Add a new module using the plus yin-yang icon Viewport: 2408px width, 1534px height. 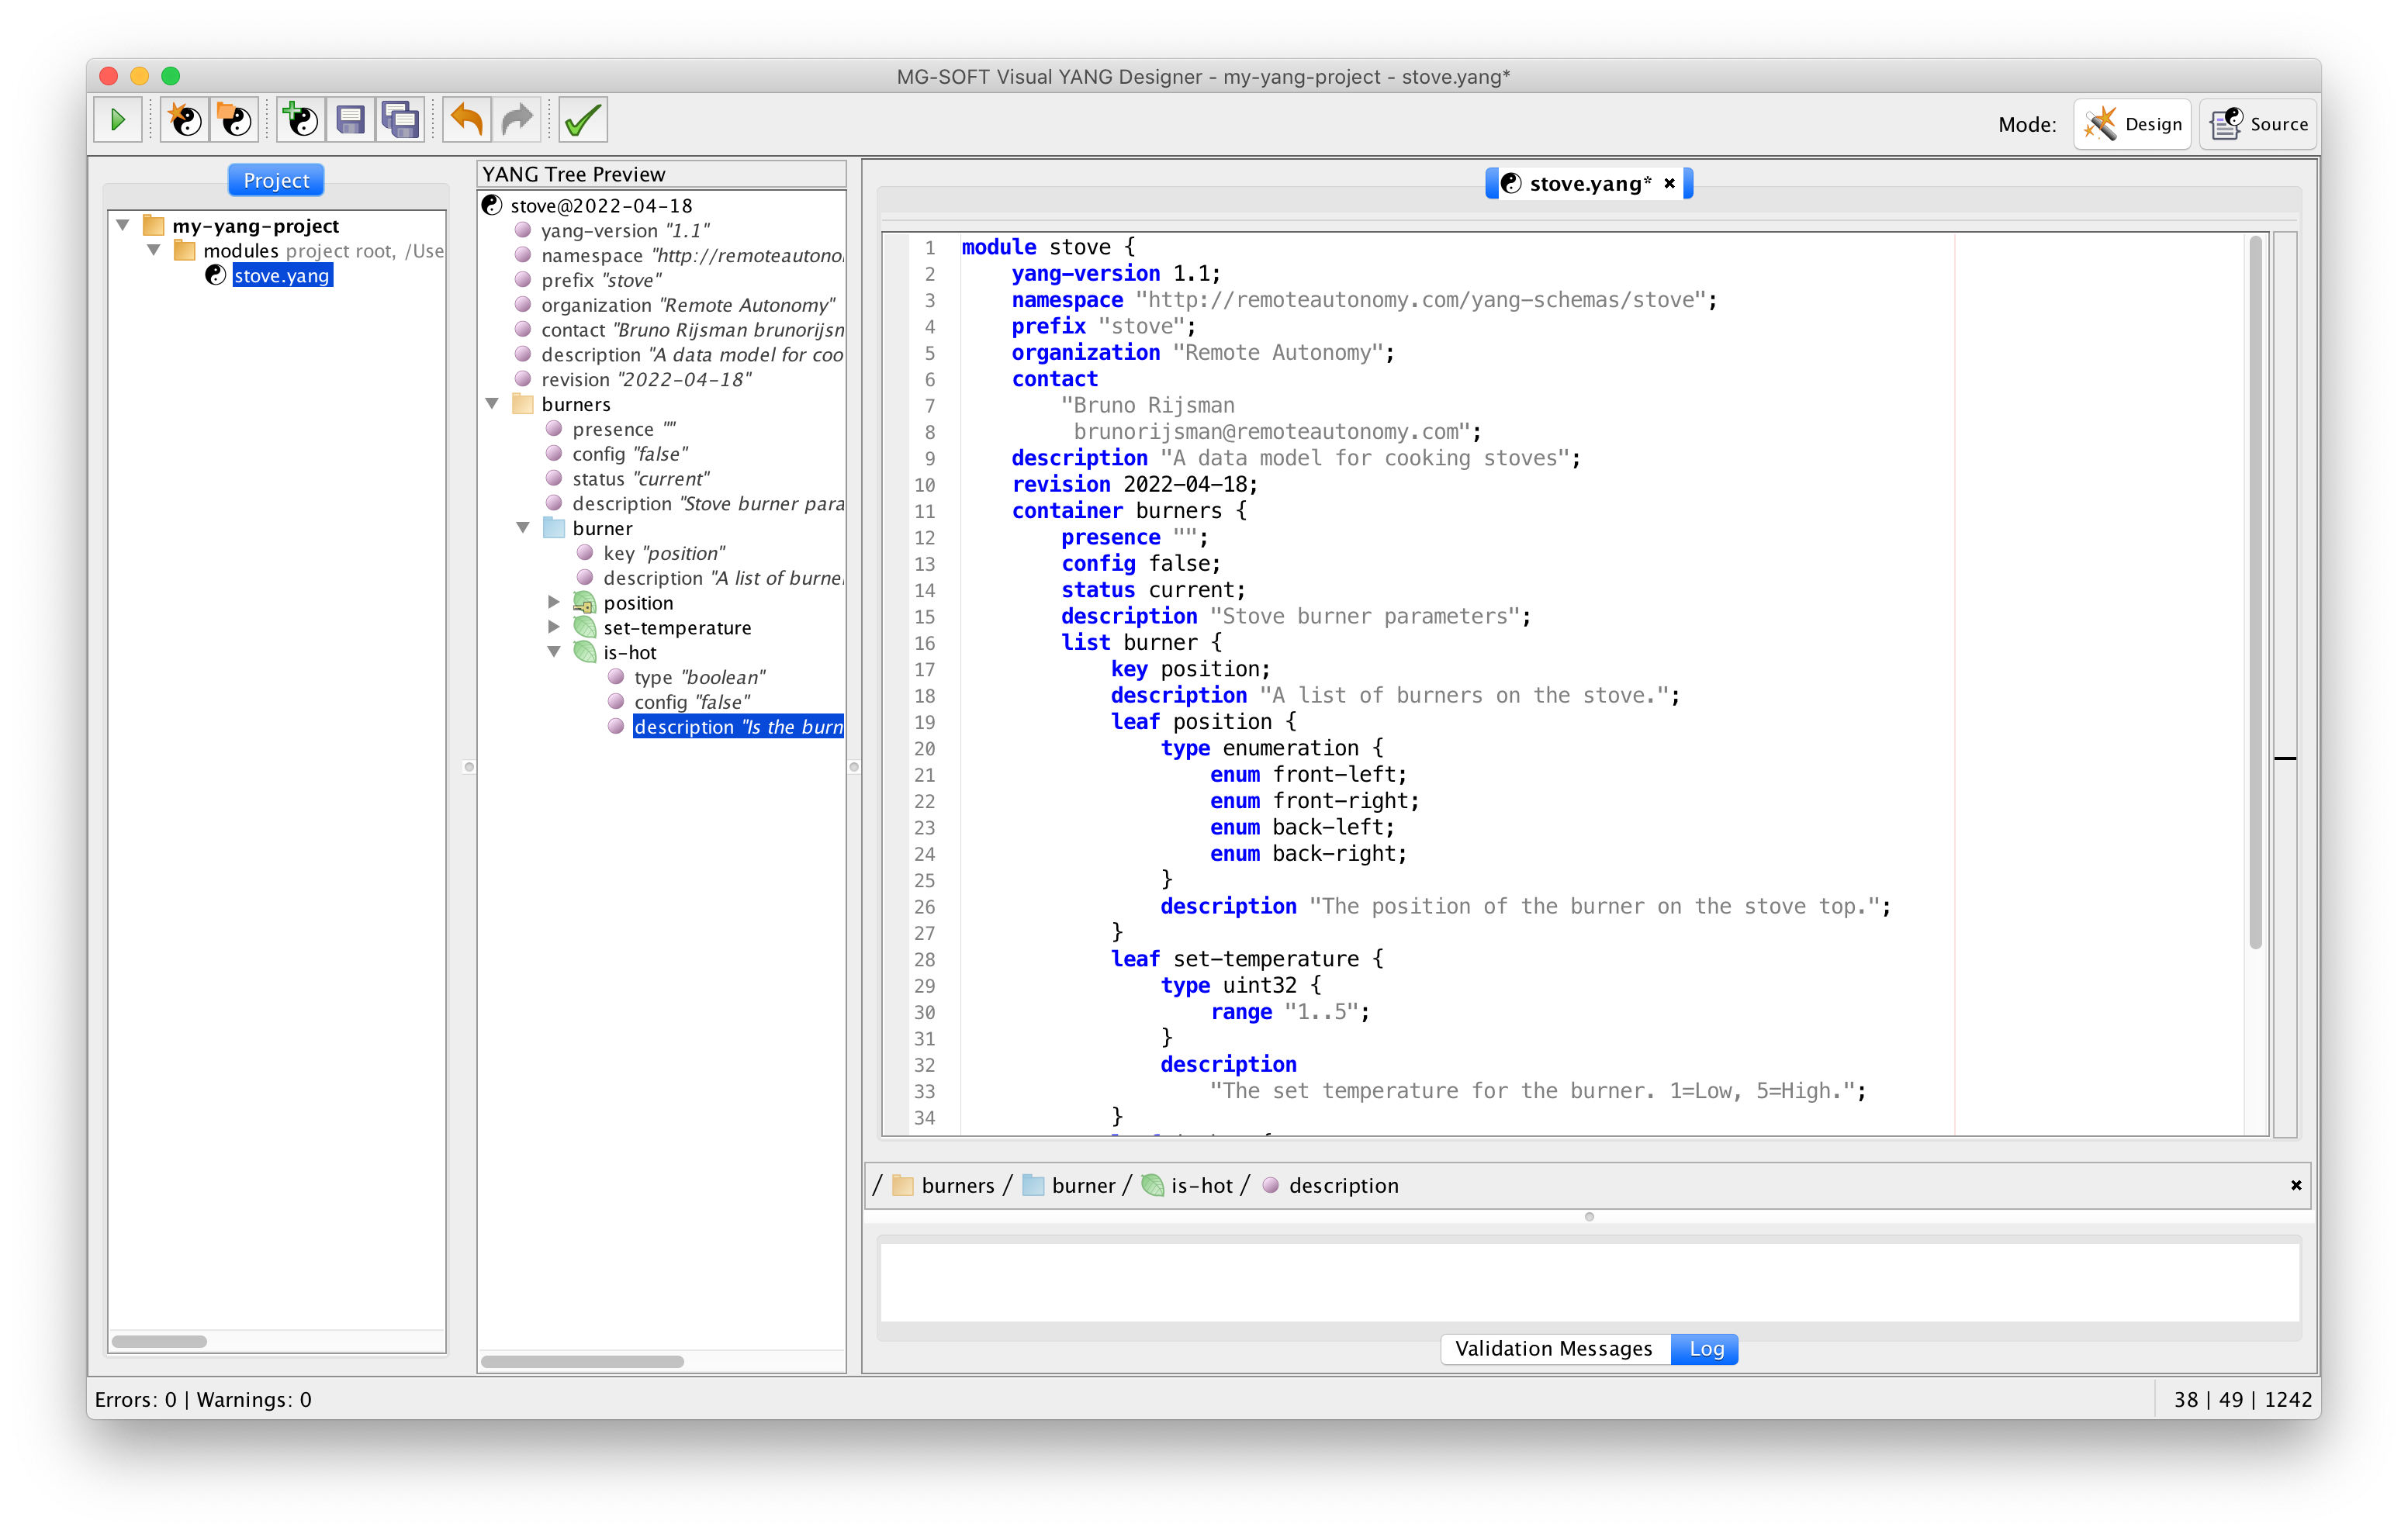click(x=299, y=119)
